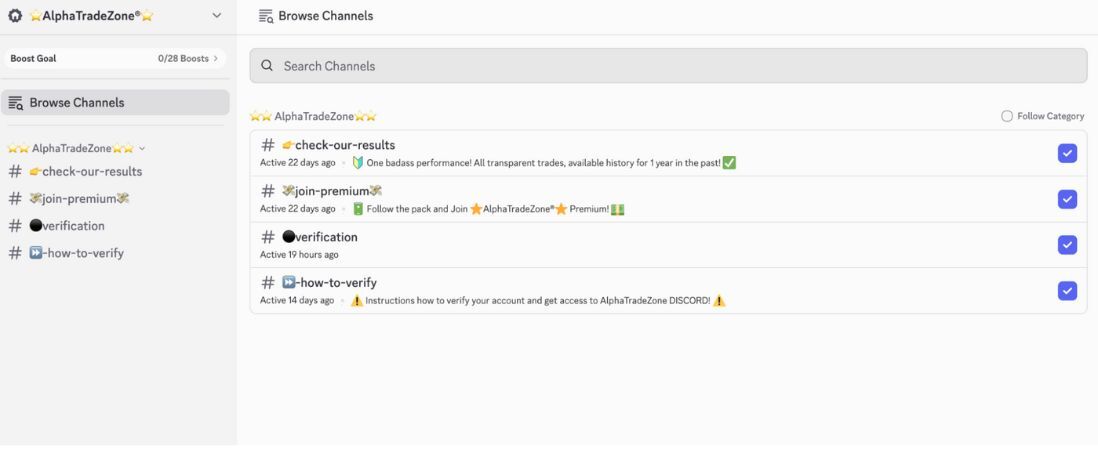Open join-premium in the channel list
1098x453 pixels.
[668, 200]
